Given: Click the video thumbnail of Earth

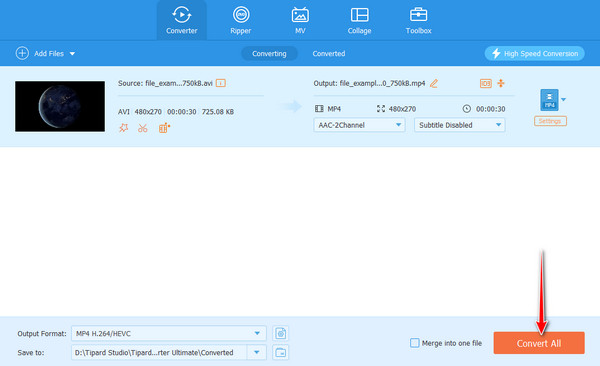Looking at the screenshot, I should coord(60,106).
